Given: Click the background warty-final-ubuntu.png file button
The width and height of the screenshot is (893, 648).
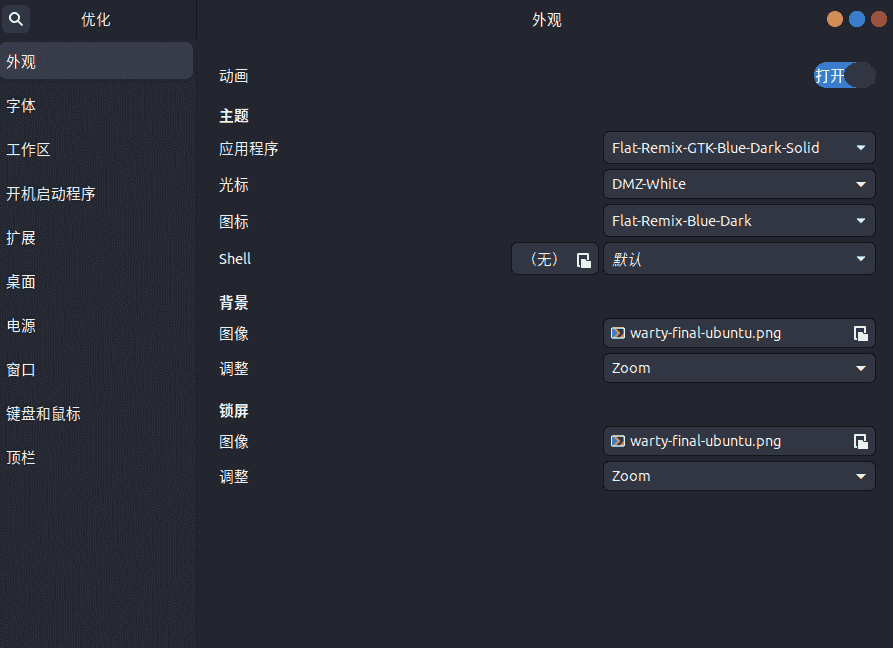Looking at the screenshot, I should click(x=725, y=333).
